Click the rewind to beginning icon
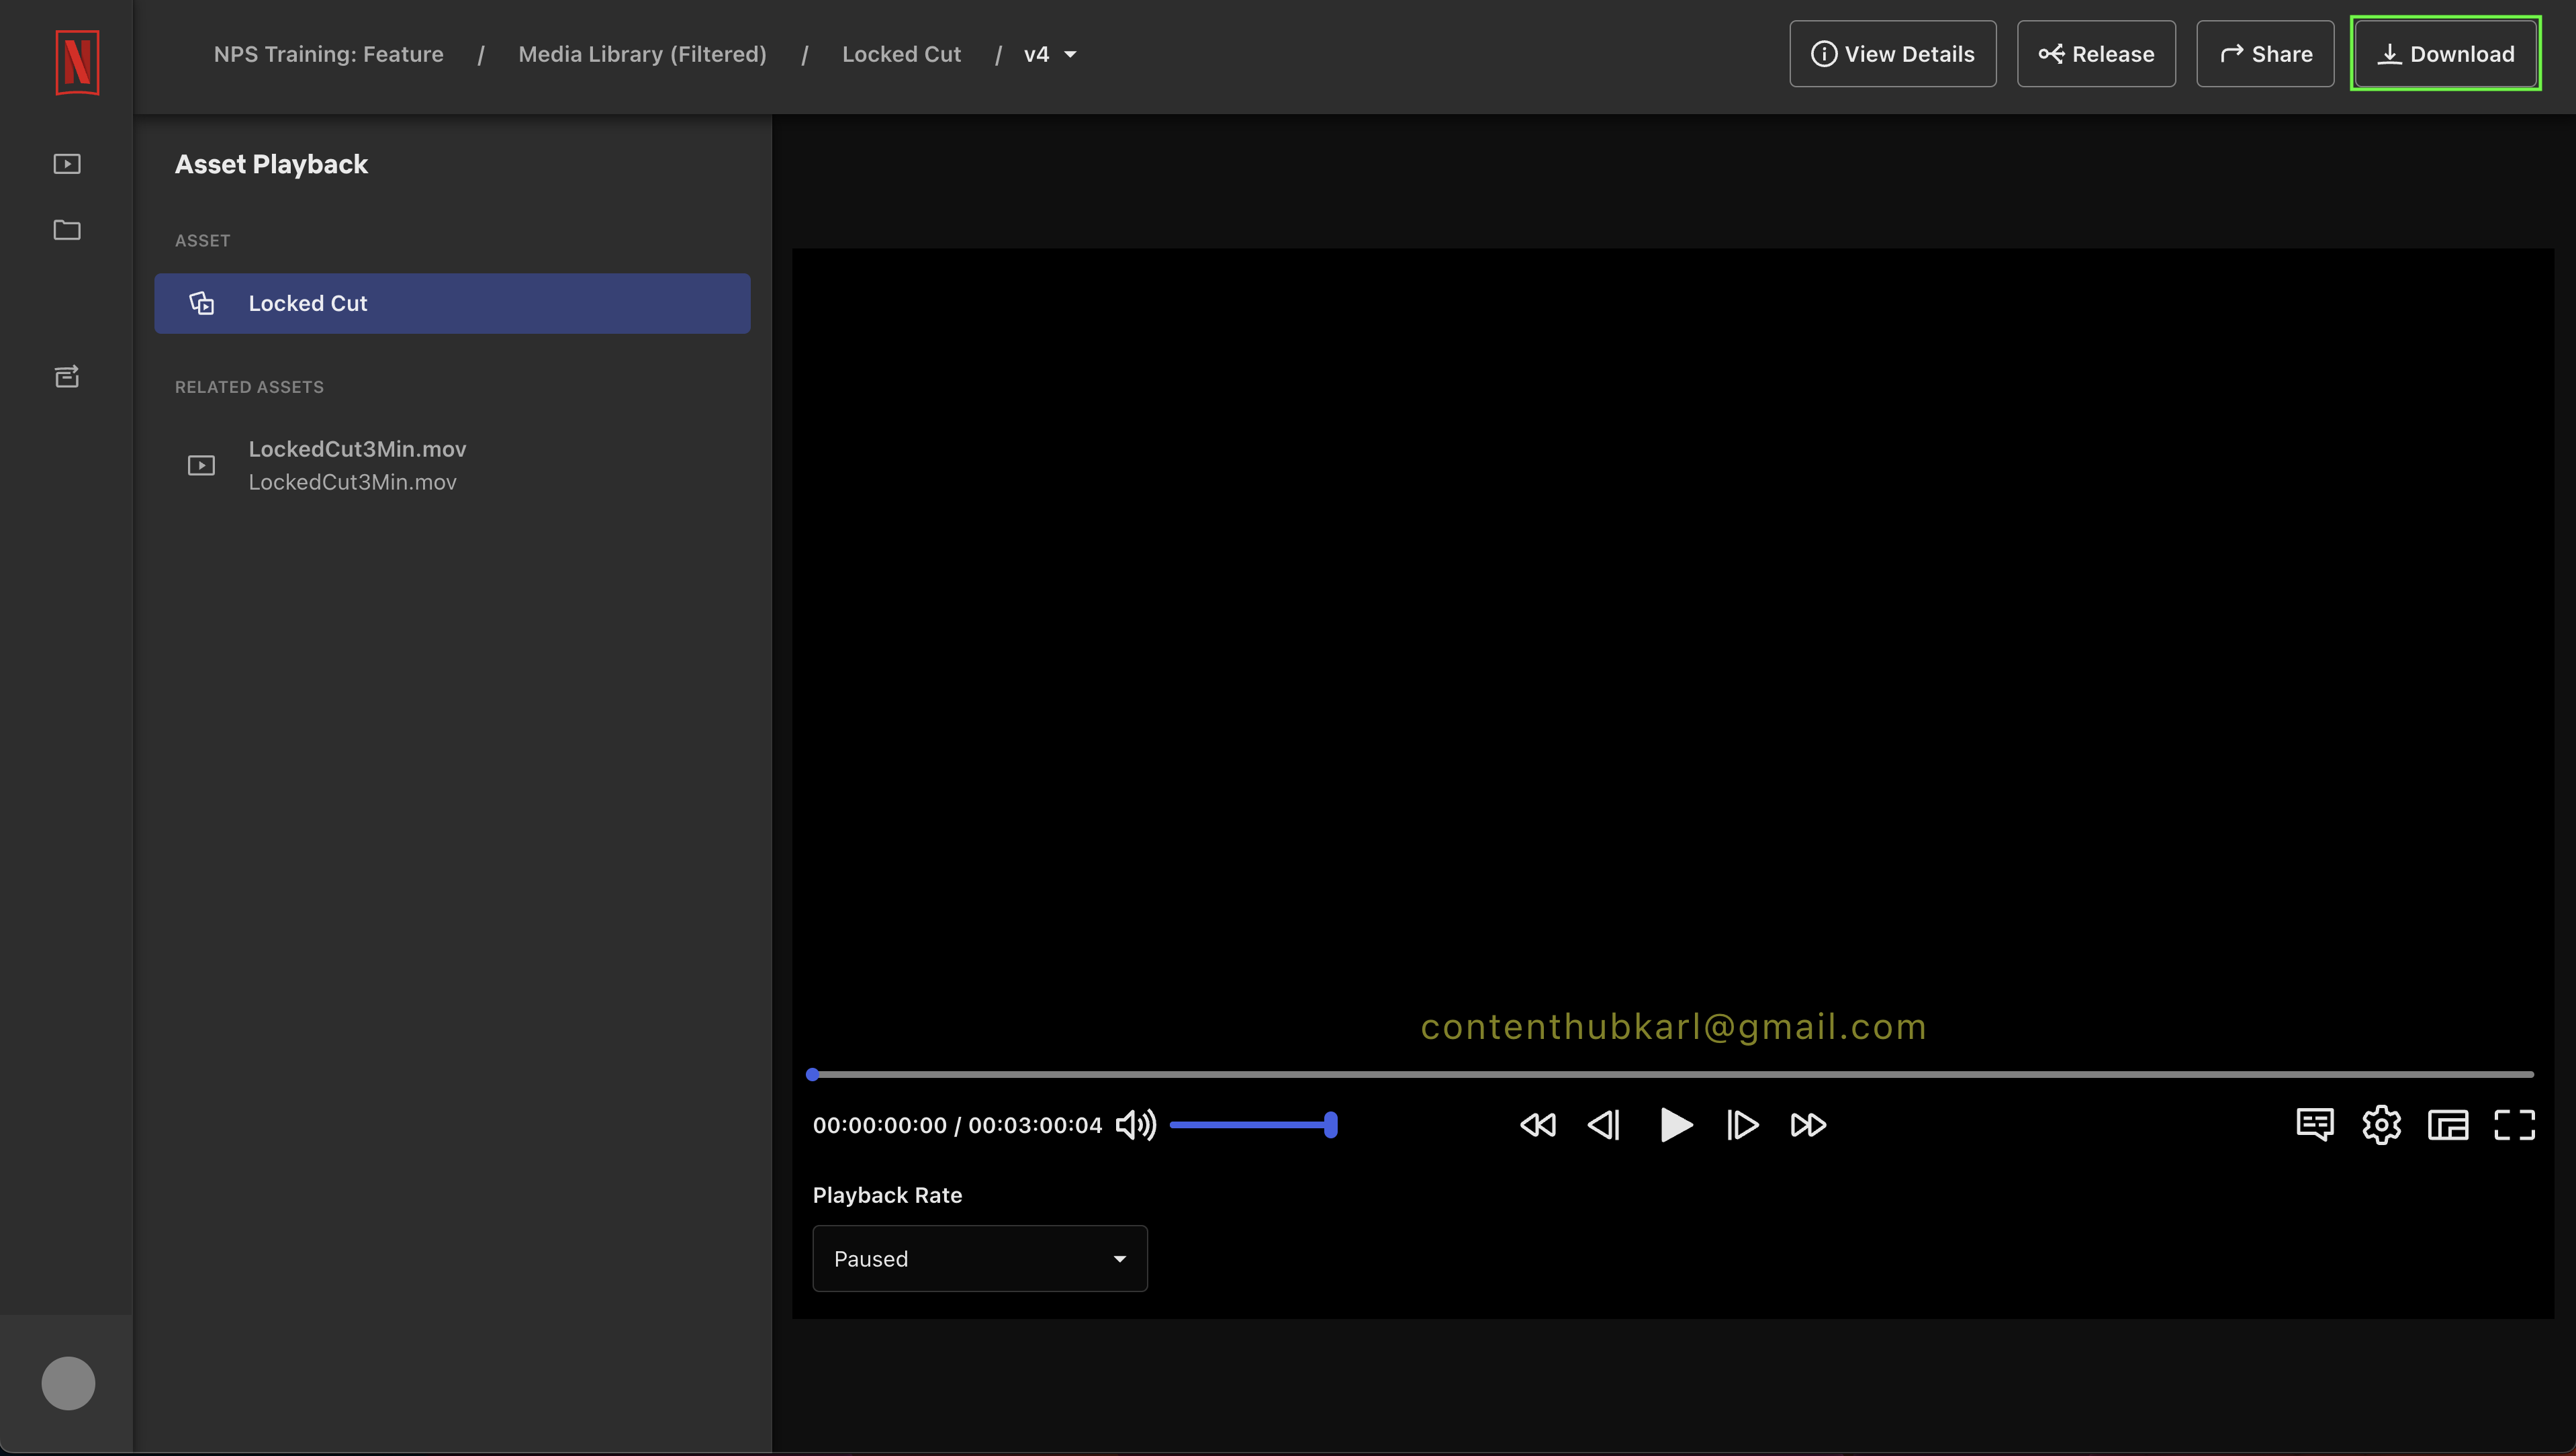 (1536, 1125)
